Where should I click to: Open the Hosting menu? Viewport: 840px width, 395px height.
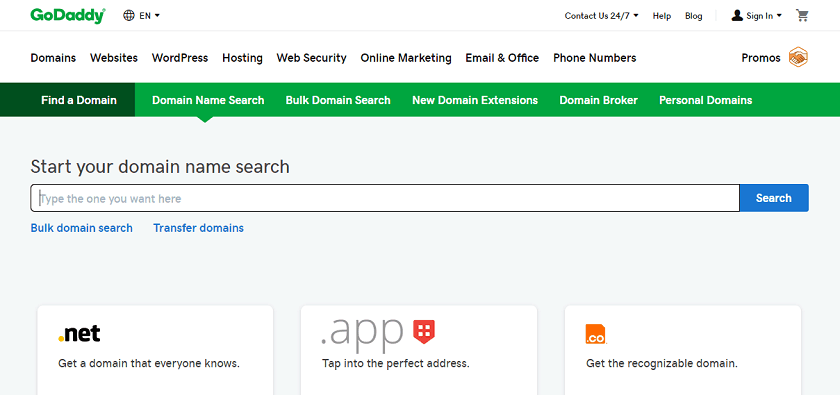[242, 58]
